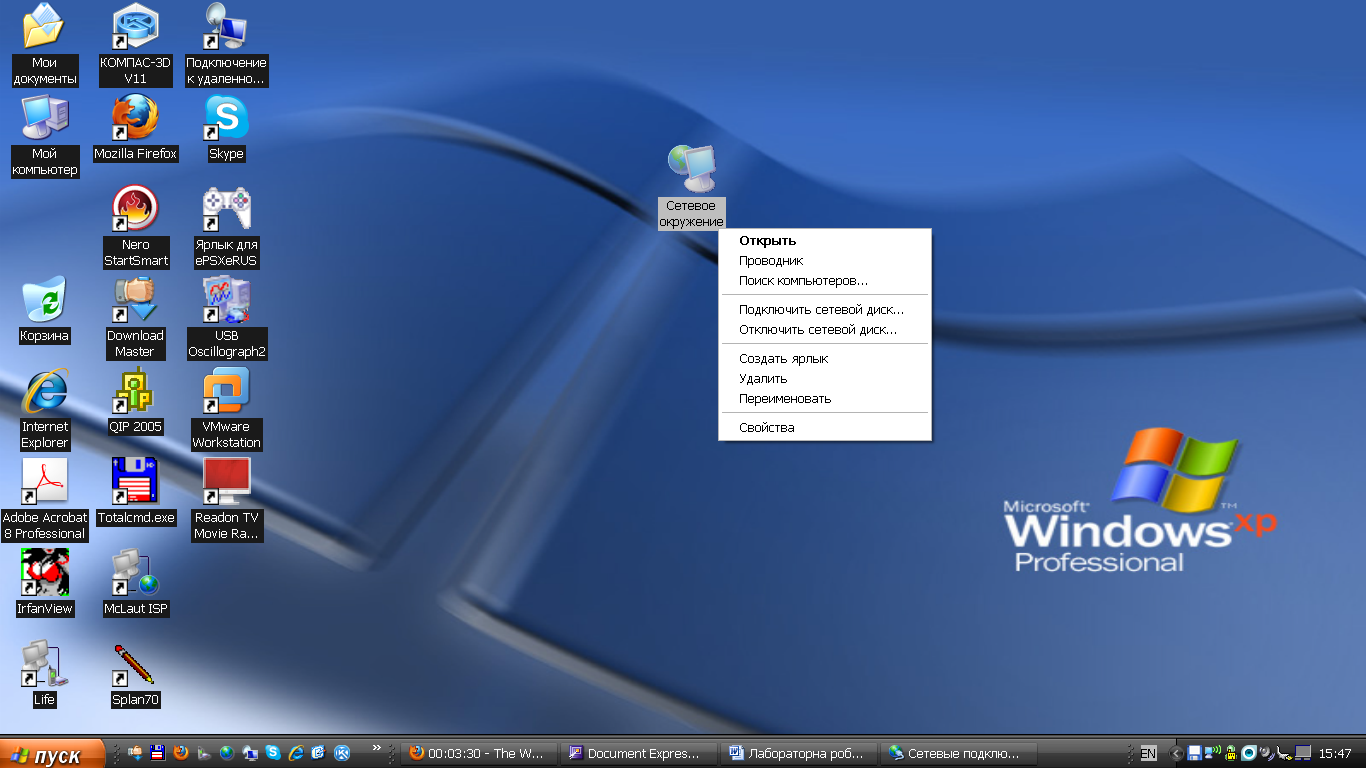Screen dimensions: 1366x768
Task: Select the Skype desktop shortcut
Action: 226,128
